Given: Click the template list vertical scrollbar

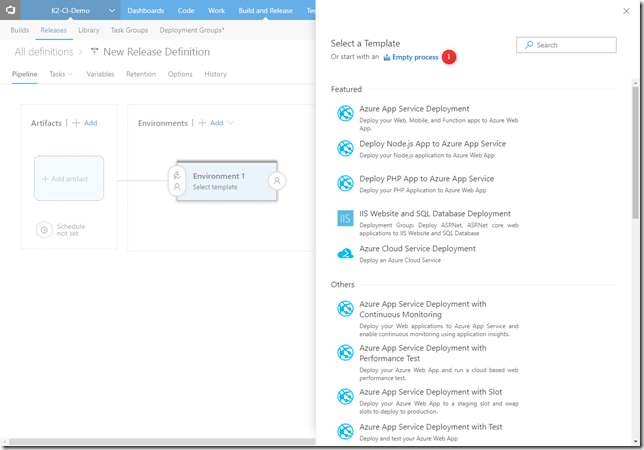Looking at the screenshot, I should 635,153.
